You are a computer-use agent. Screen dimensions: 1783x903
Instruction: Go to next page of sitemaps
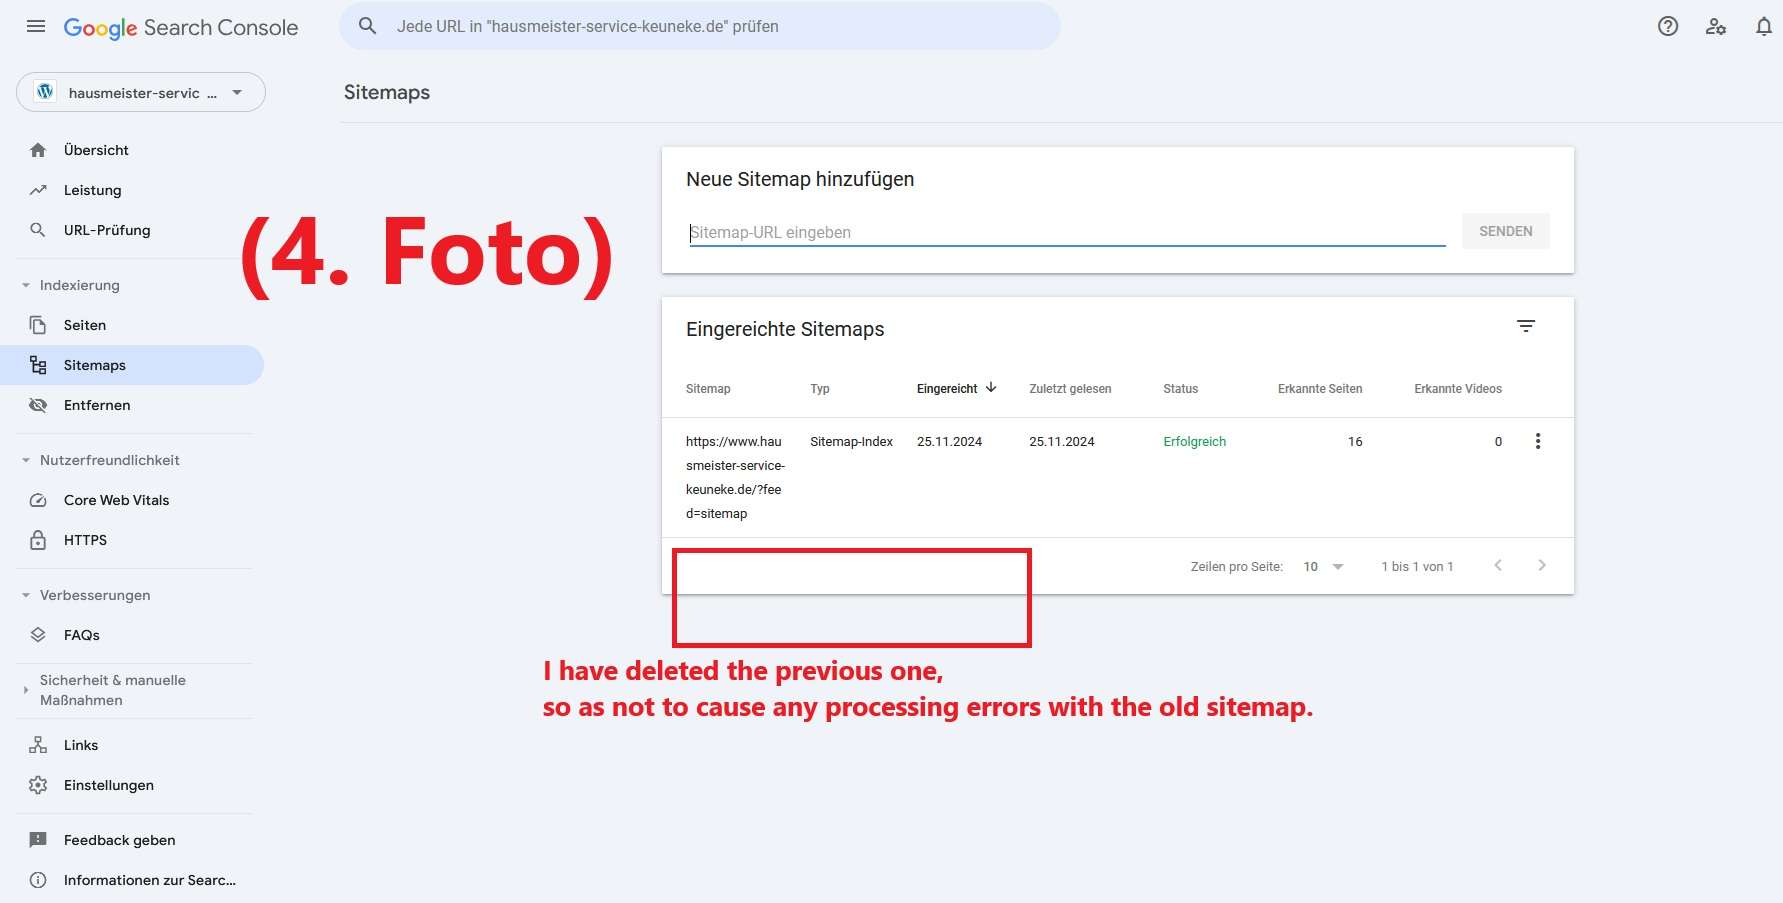tap(1542, 566)
